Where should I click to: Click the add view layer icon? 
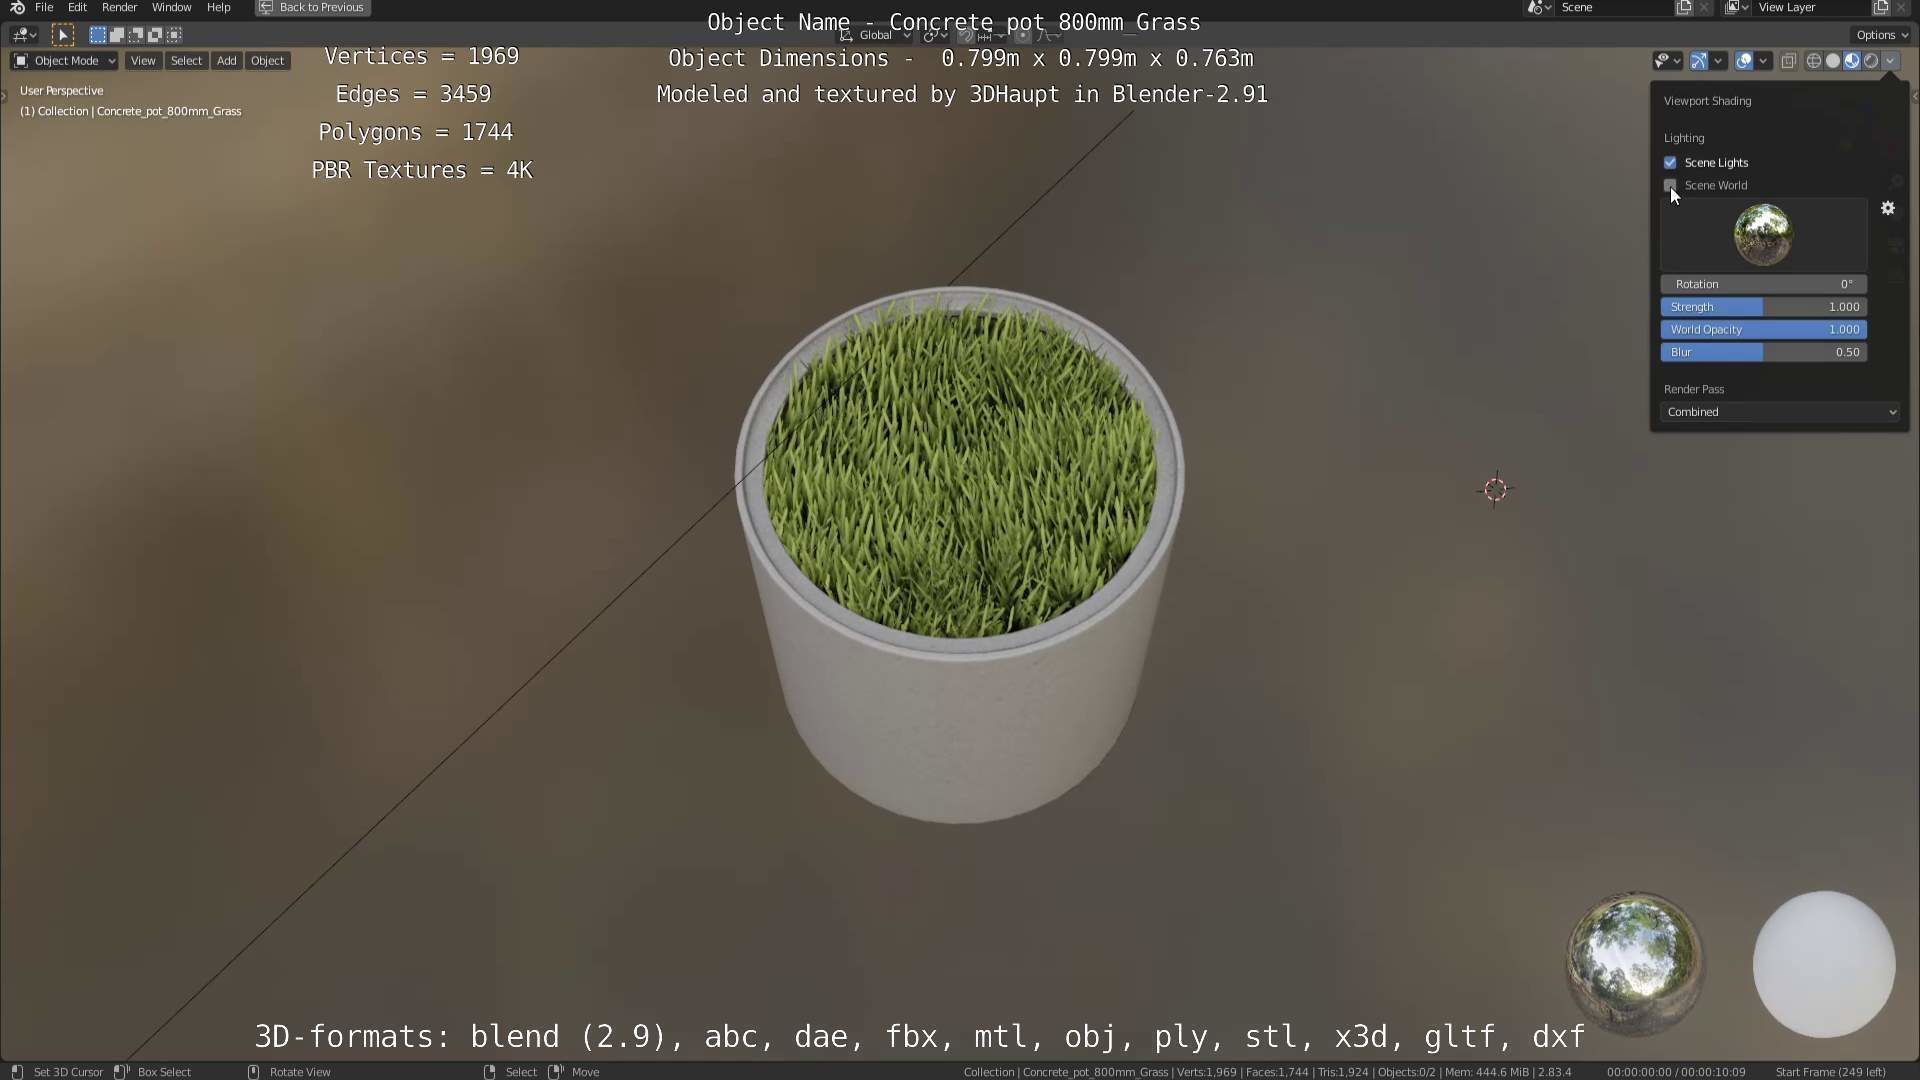[1881, 8]
